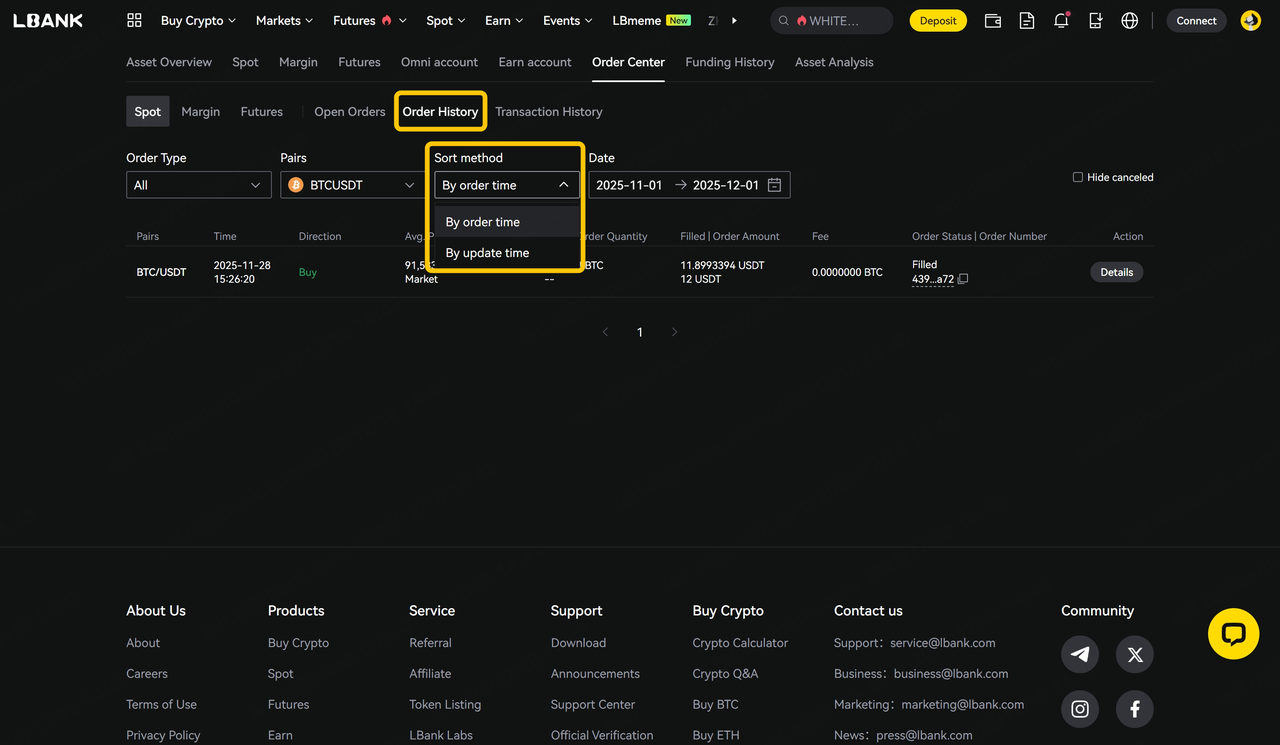The image size is (1280, 745).
Task: Open the notifications bell
Action: coord(1061,20)
